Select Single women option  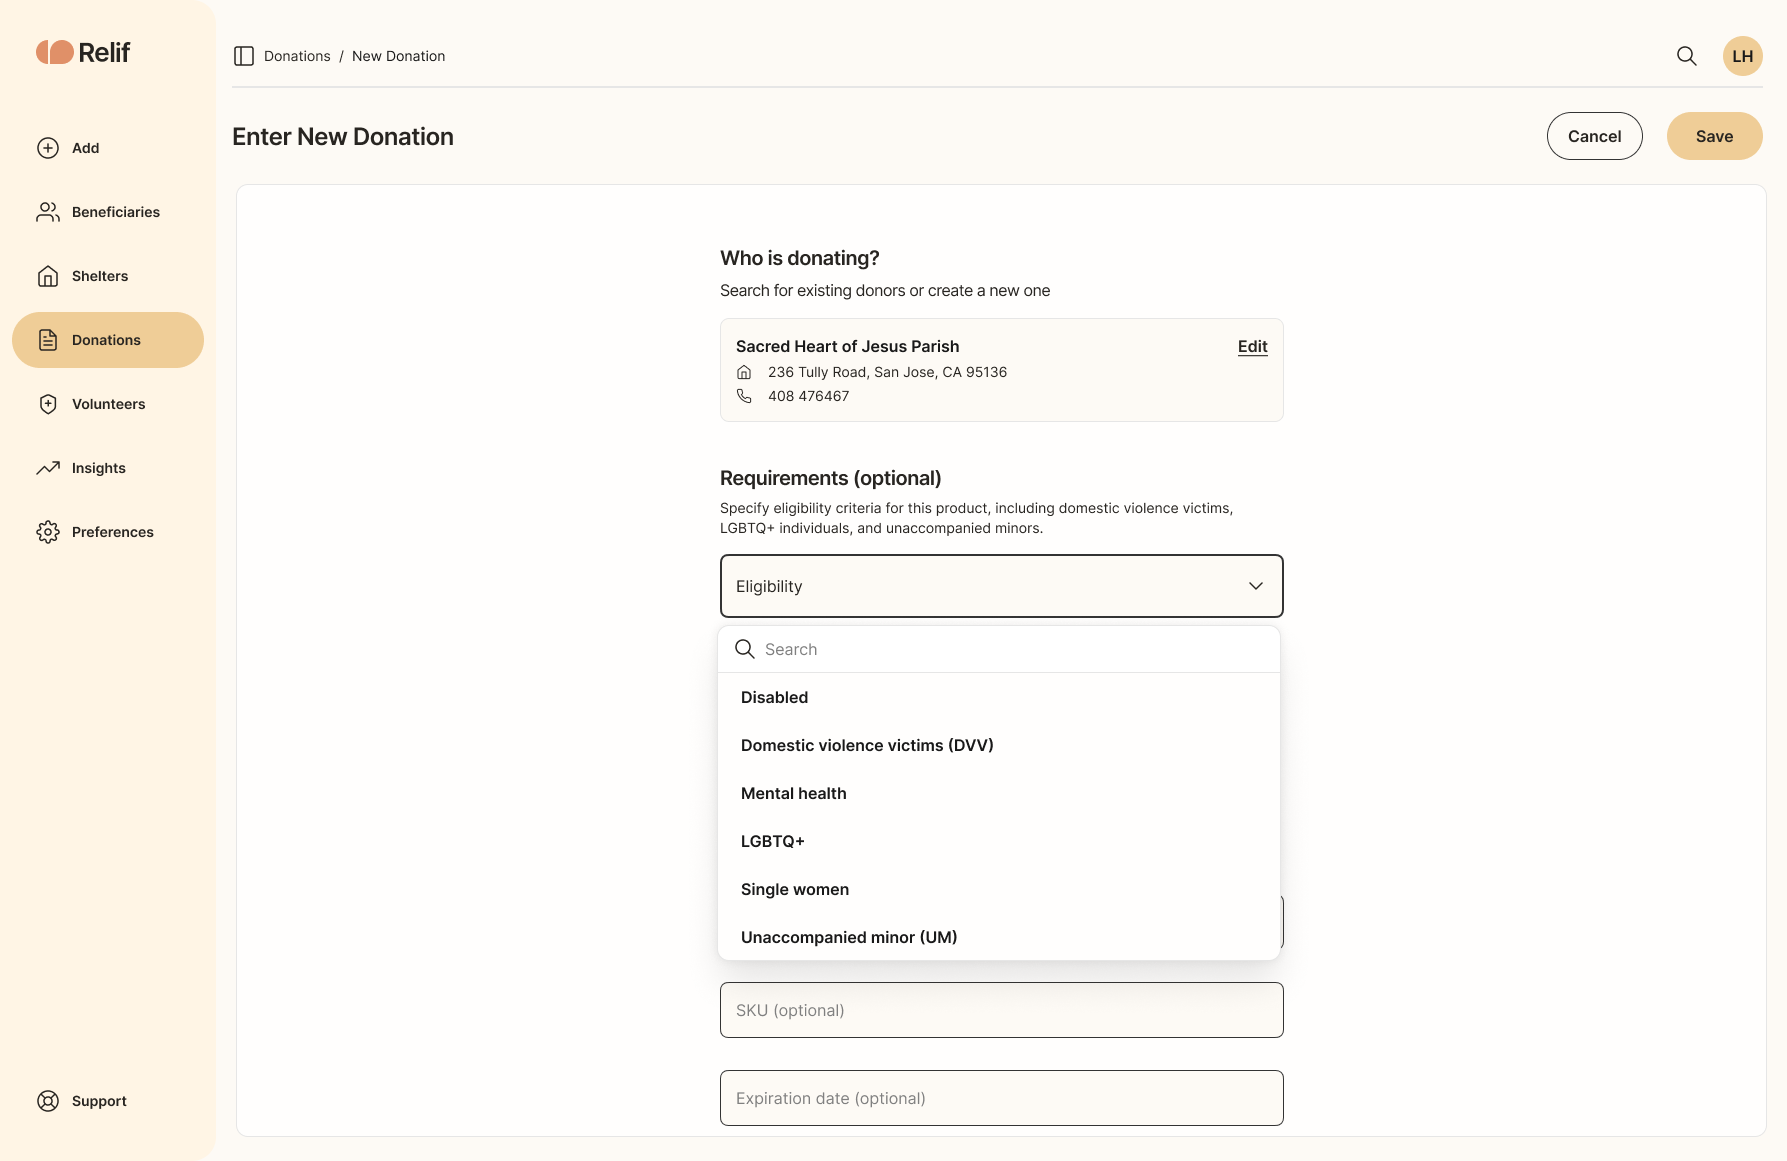pos(999,889)
